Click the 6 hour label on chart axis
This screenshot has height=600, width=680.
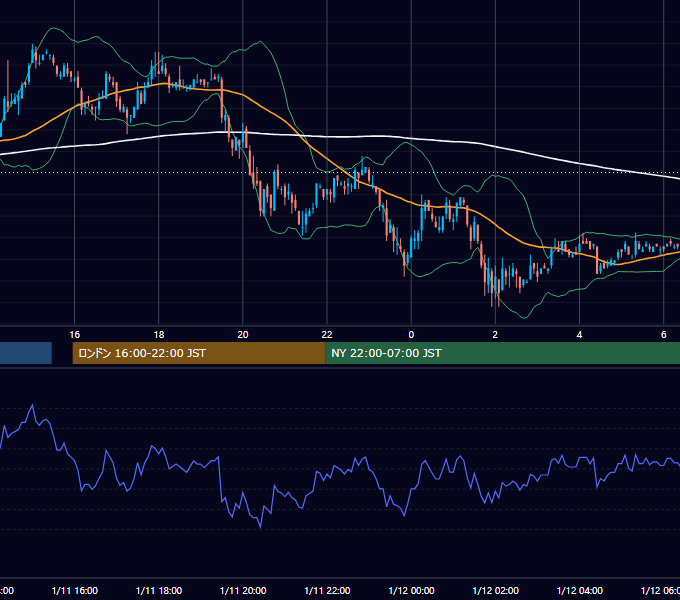(x=664, y=335)
